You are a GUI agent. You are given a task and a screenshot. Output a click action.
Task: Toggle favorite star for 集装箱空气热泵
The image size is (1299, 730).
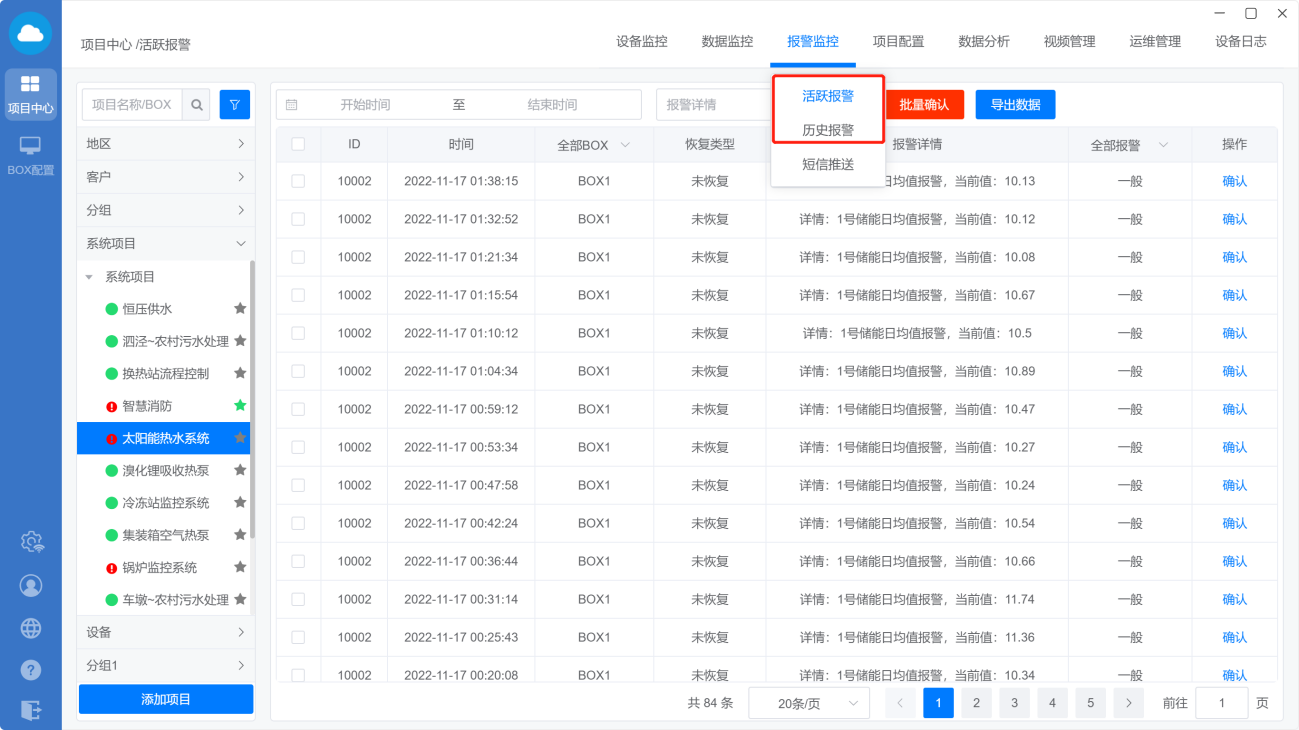point(240,535)
